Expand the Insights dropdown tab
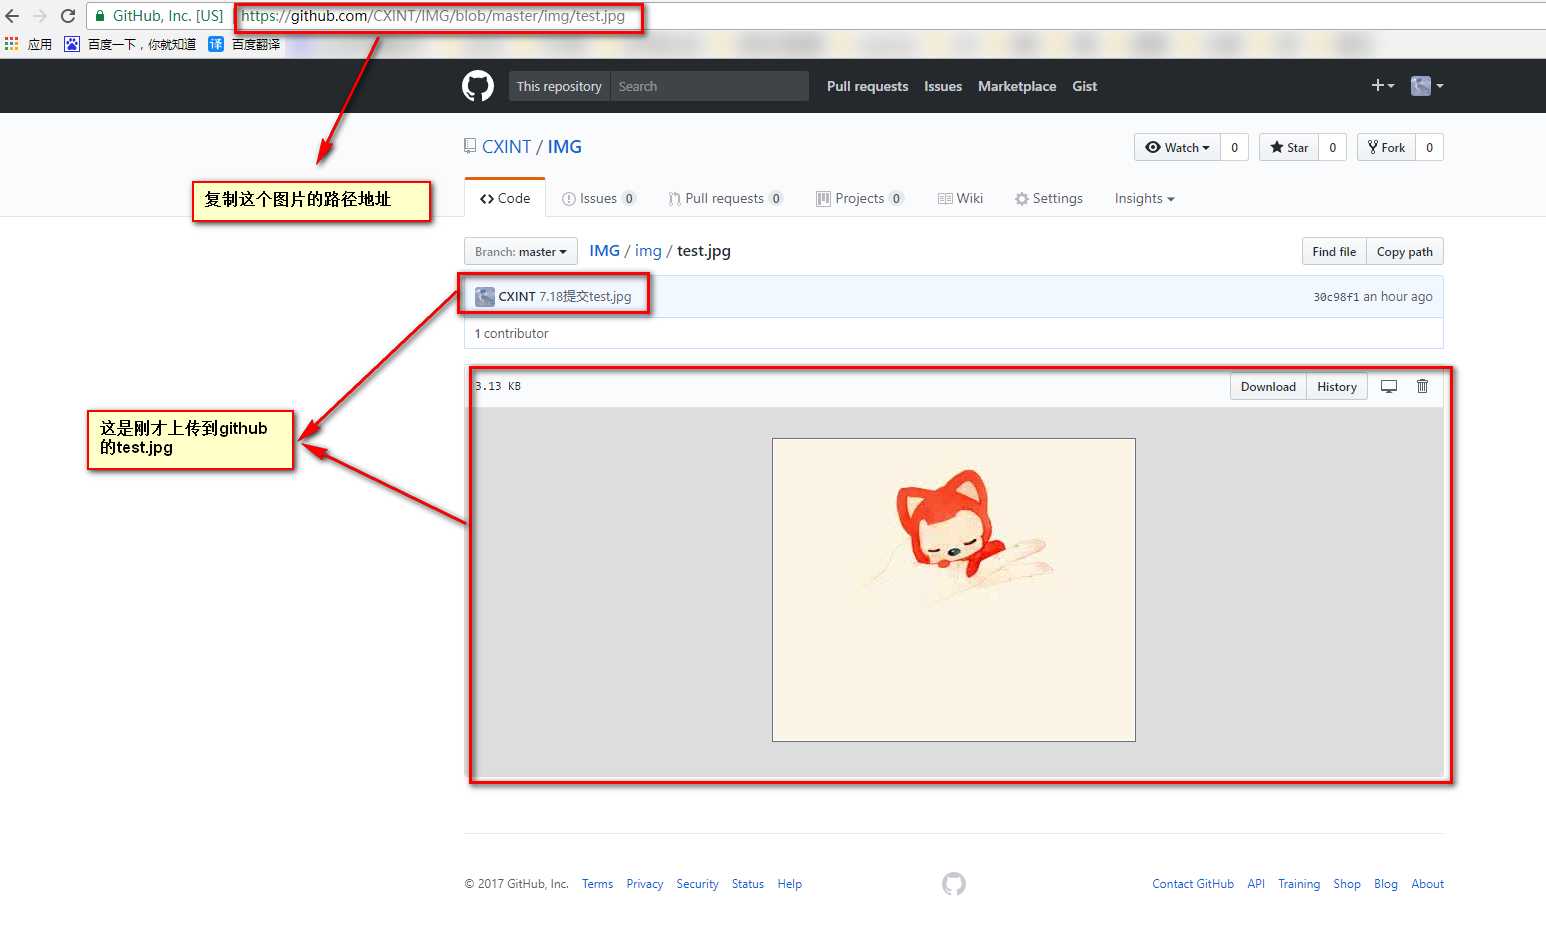Screen dimensions: 1546x941 point(1144,199)
